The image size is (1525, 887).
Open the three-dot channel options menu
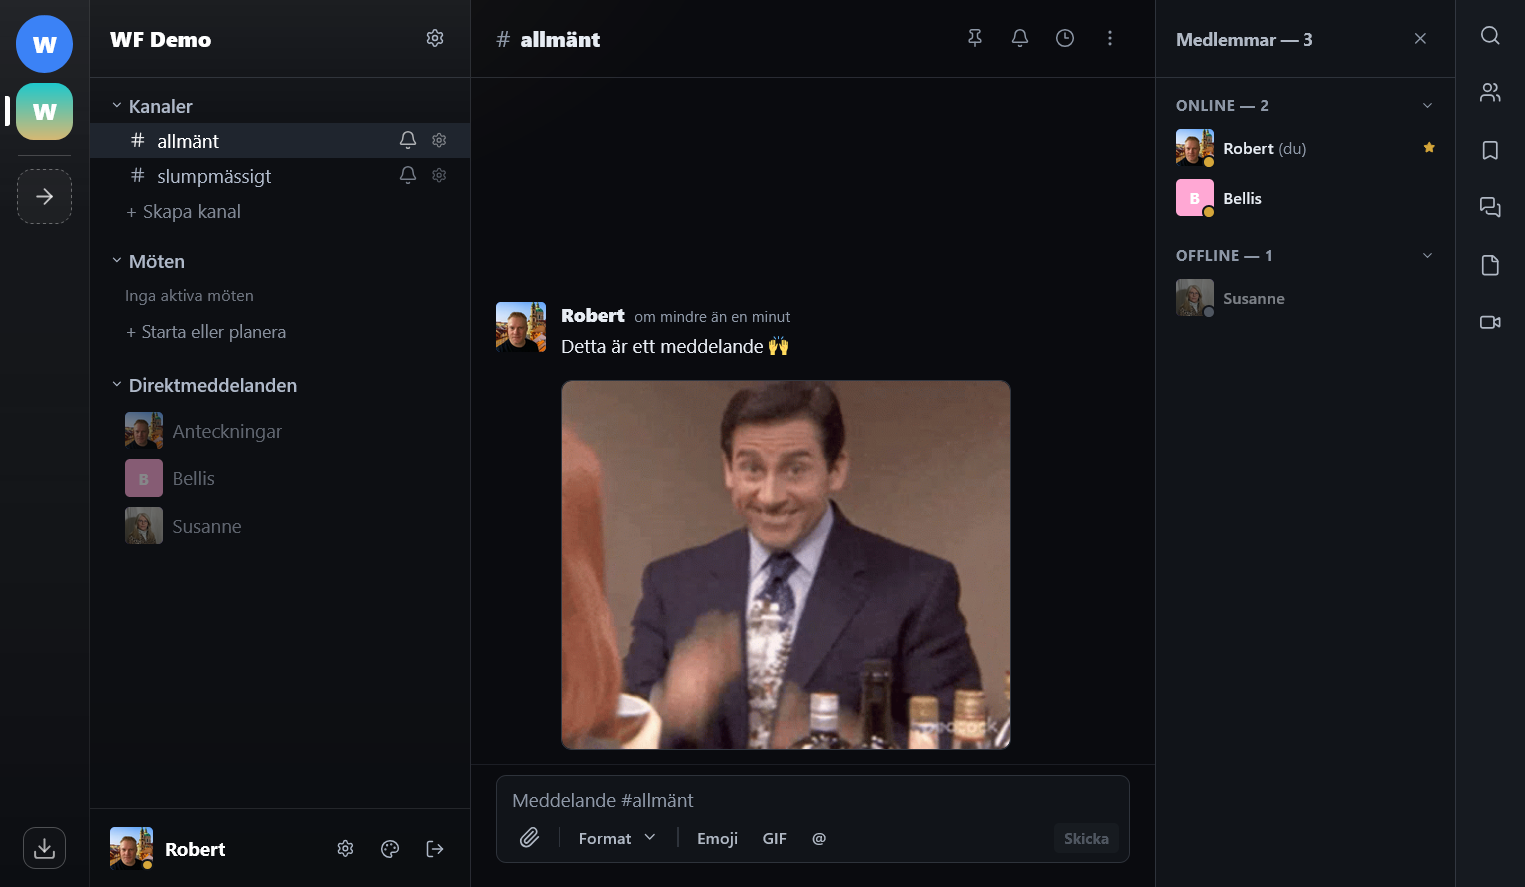tap(1110, 38)
